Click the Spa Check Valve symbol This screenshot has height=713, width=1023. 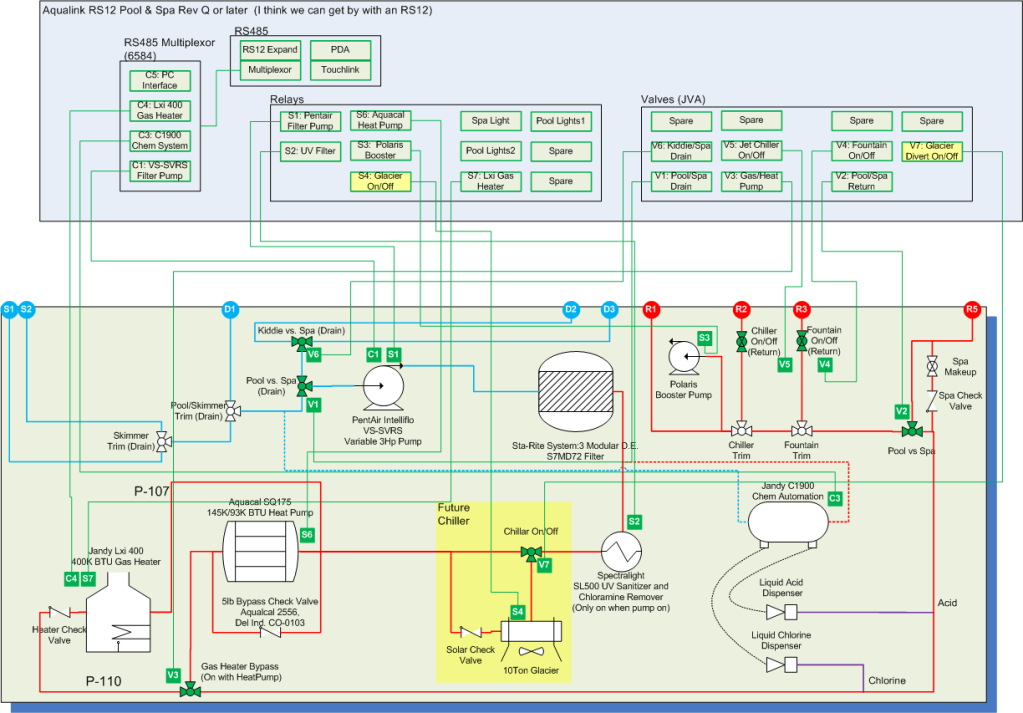click(932, 401)
